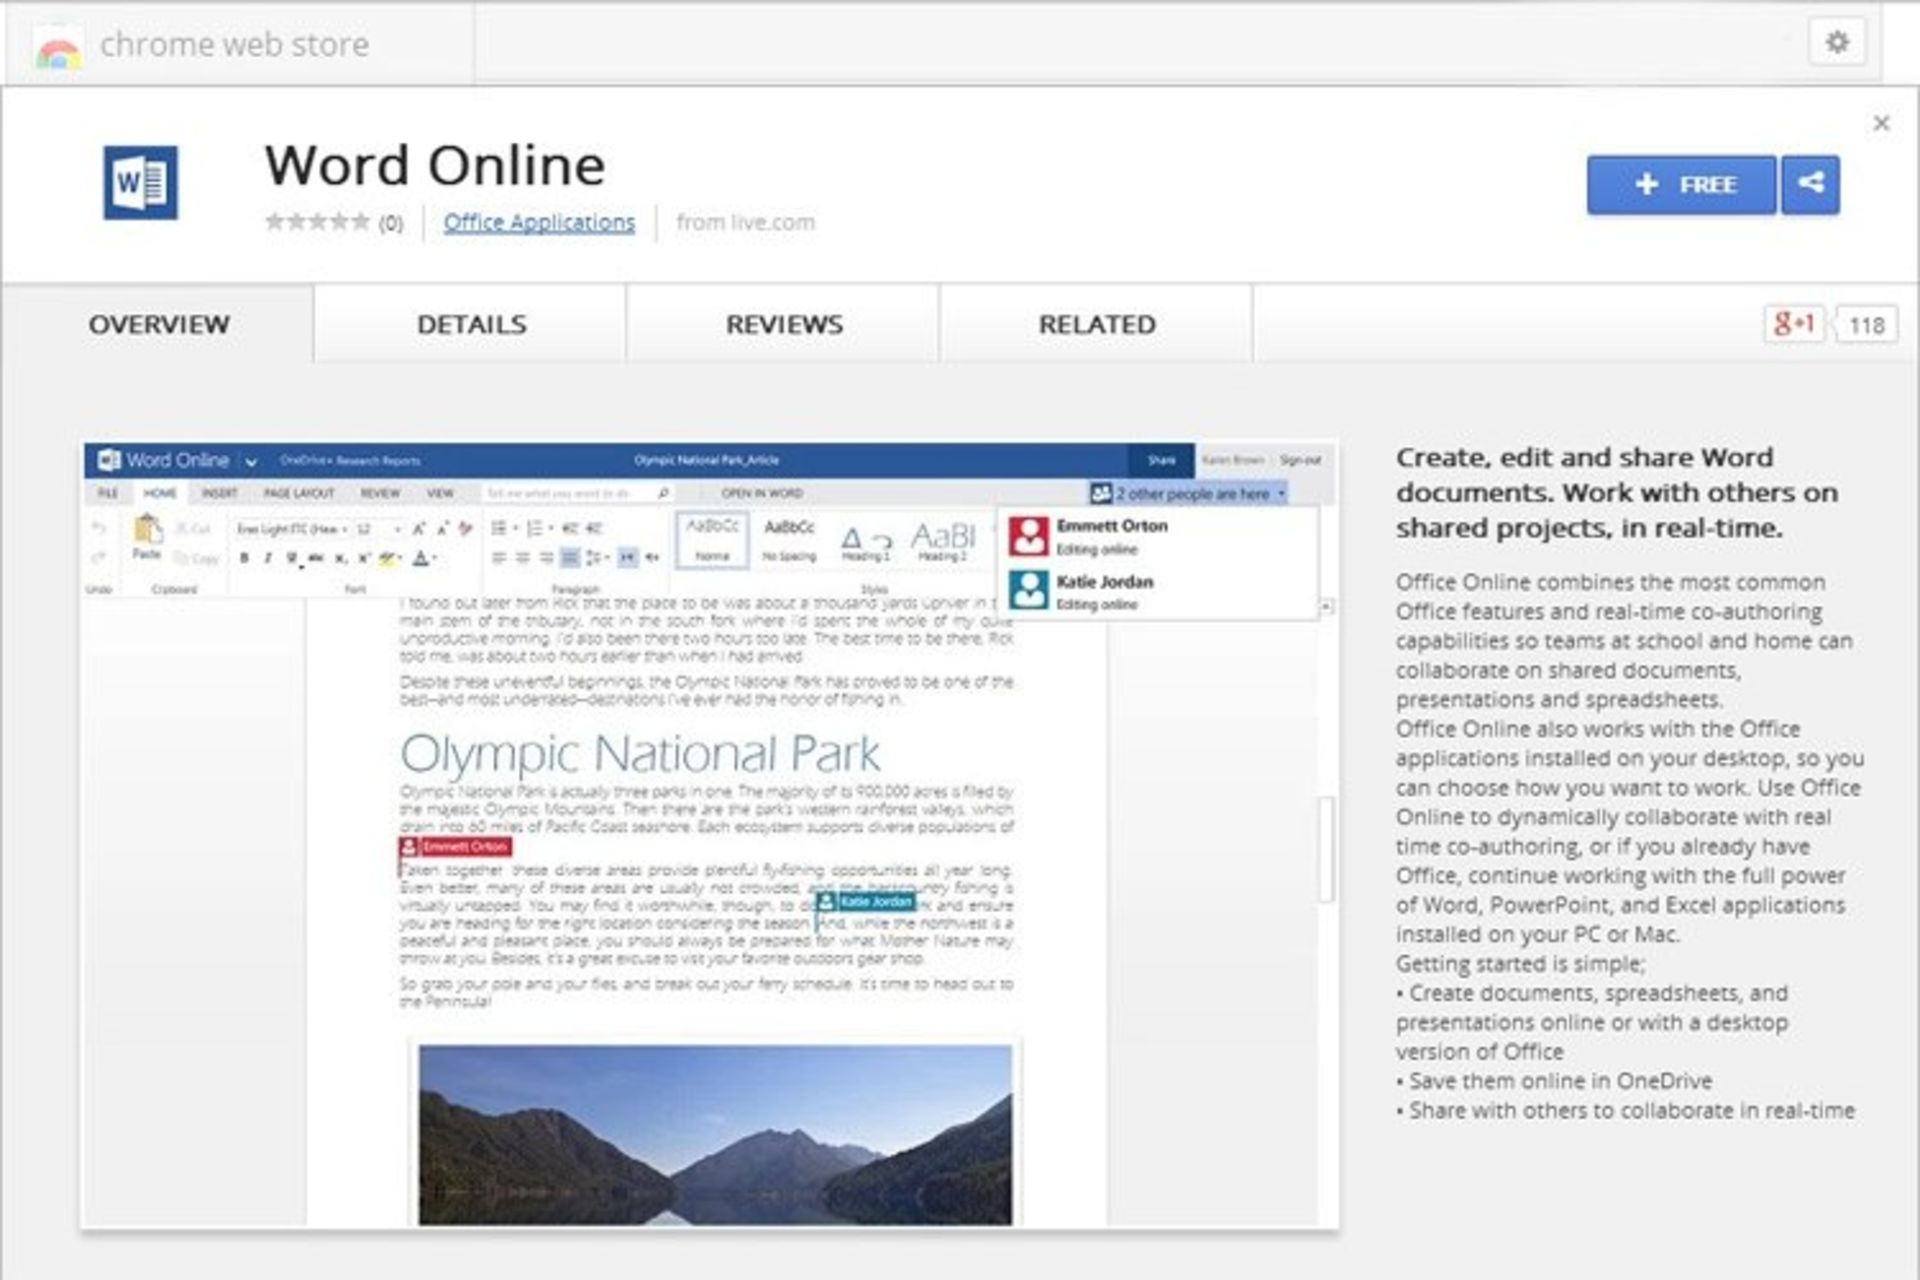Open the INSERT tab in the preview ribbon
The image size is (1920, 1280).
pos(219,493)
